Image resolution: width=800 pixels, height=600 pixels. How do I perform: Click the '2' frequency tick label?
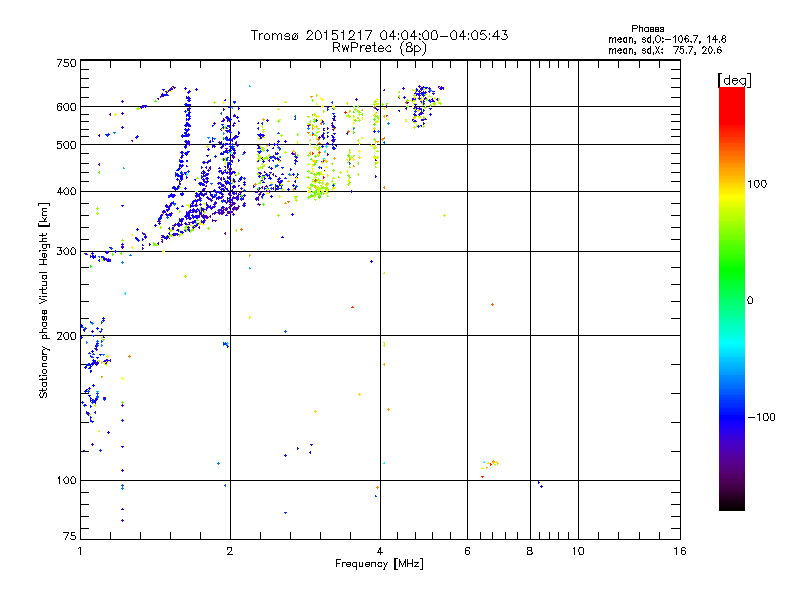[x=230, y=551]
